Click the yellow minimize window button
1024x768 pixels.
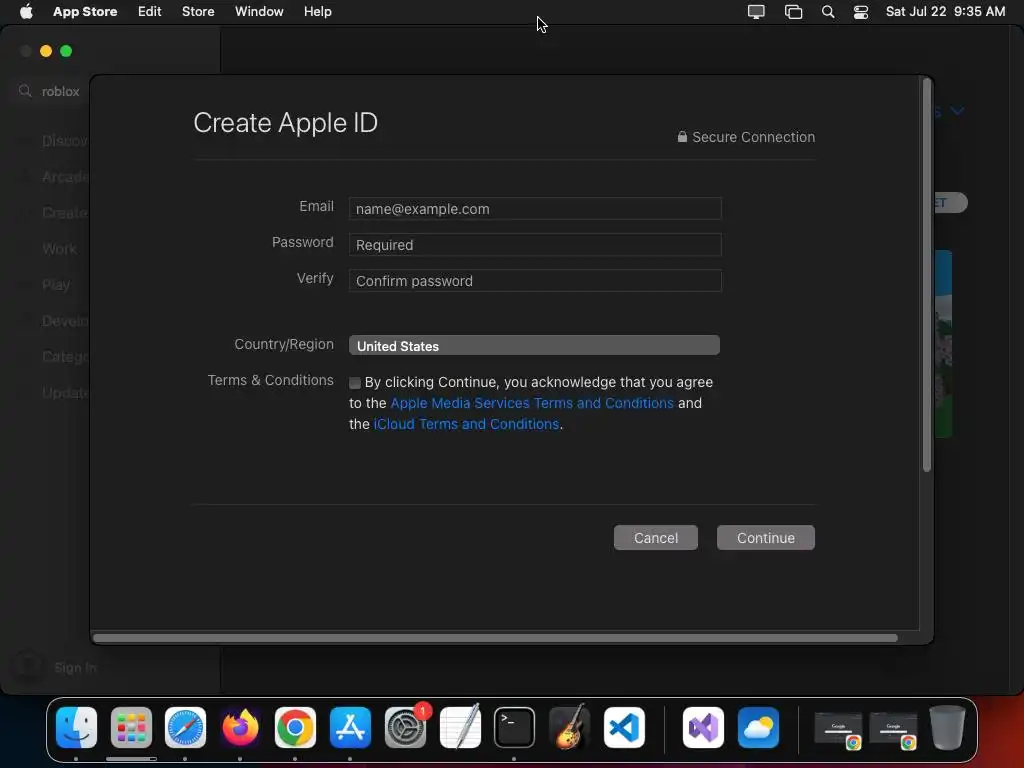point(46,51)
